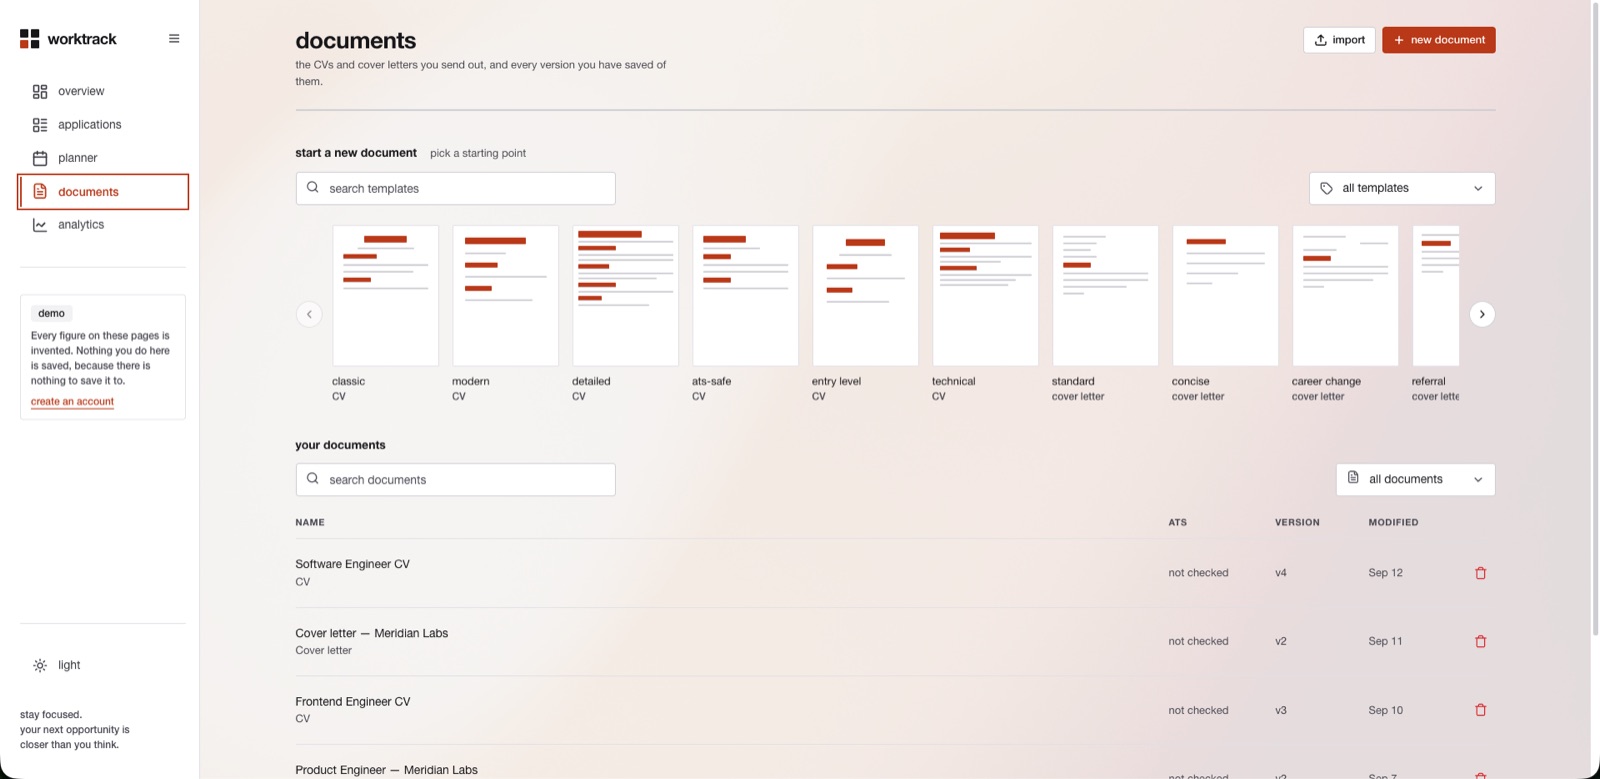1600x779 pixels.
Task: Choose the concise cover letter template
Action: click(x=1225, y=314)
